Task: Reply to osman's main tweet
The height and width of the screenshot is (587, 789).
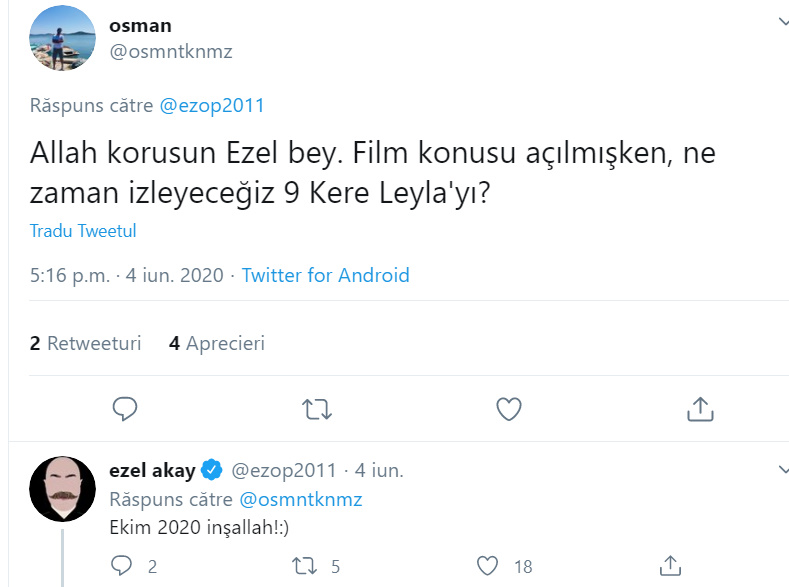Action: coord(125,408)
